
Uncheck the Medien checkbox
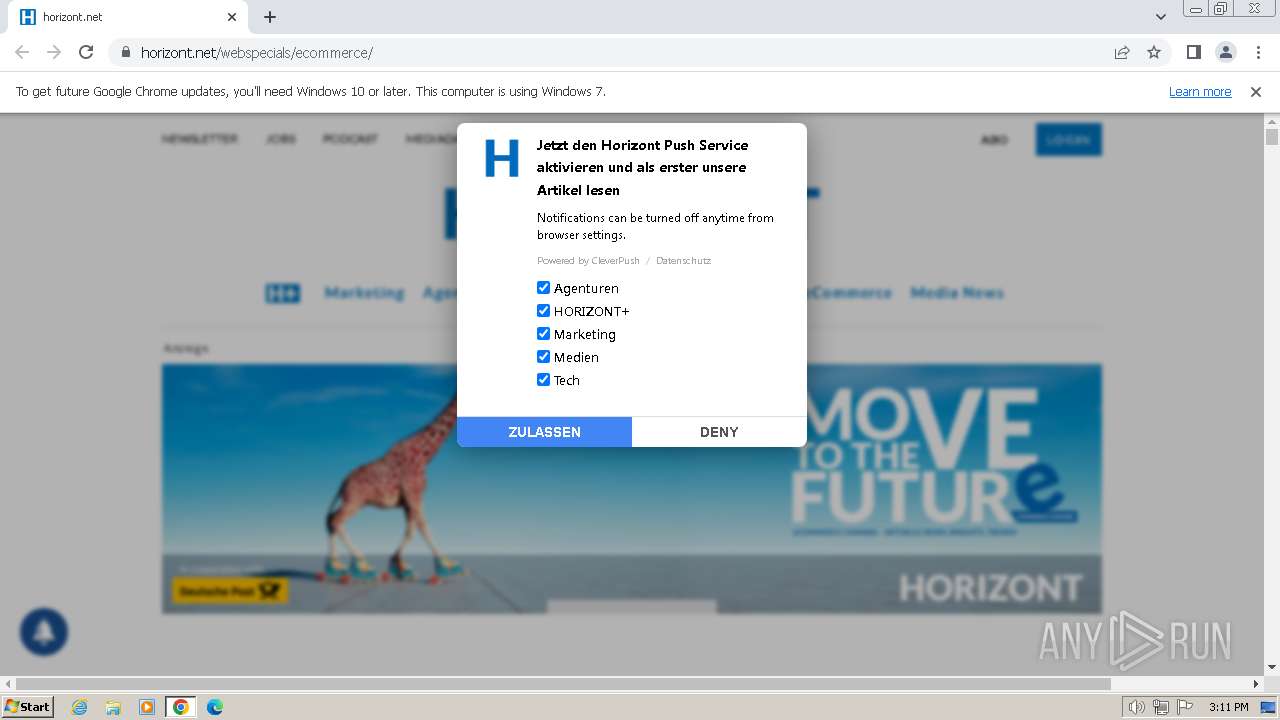coord(543,357)
